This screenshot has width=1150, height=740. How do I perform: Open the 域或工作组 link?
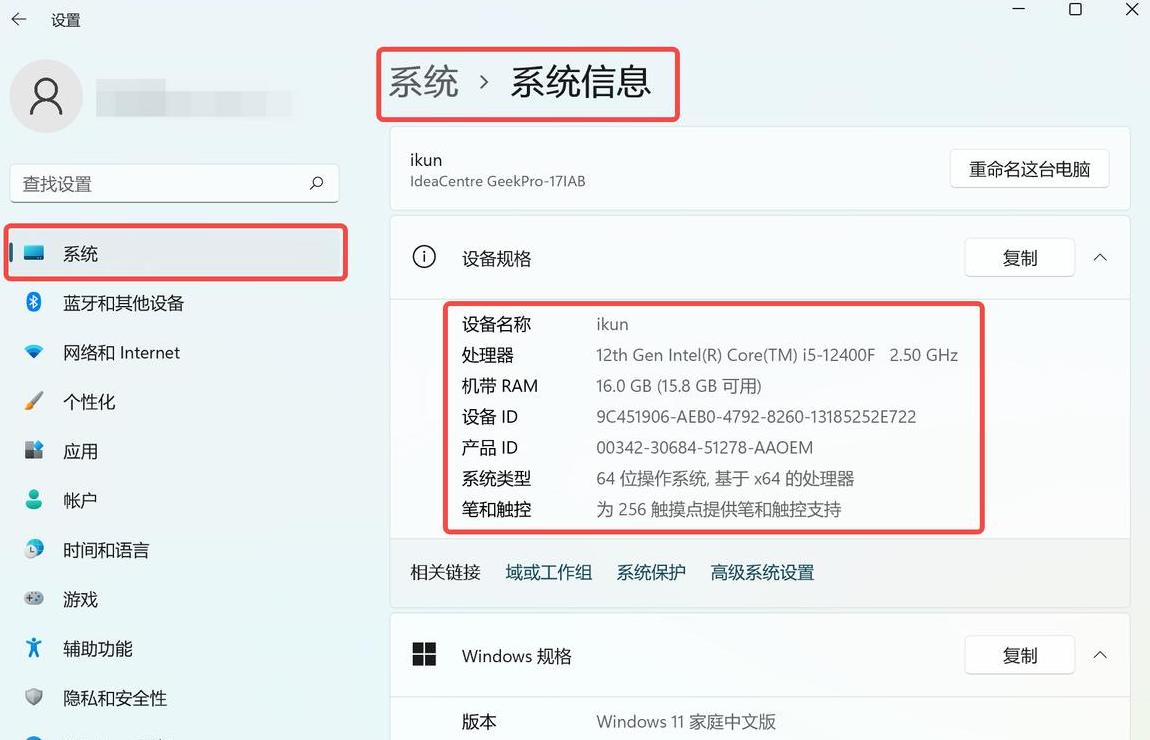(x=549, y=572)
